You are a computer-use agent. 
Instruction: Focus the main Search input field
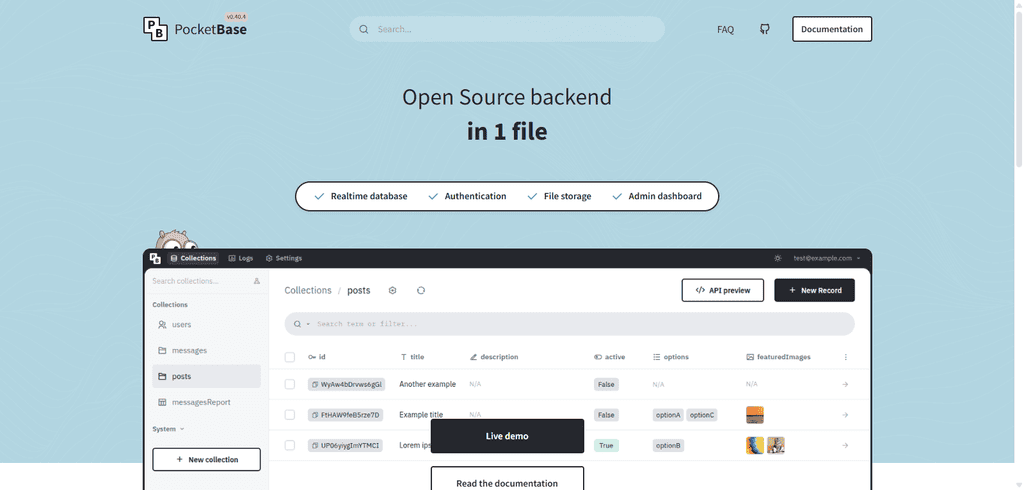(x=507, y=29)
